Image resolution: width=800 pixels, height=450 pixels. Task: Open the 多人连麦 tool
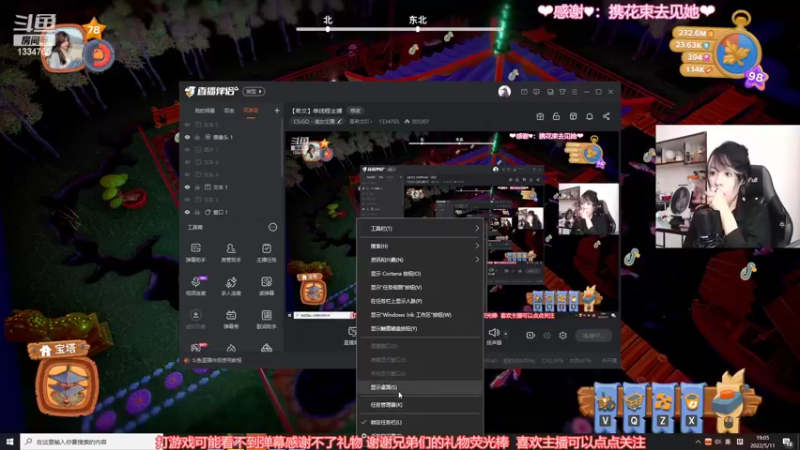[231, 286]
